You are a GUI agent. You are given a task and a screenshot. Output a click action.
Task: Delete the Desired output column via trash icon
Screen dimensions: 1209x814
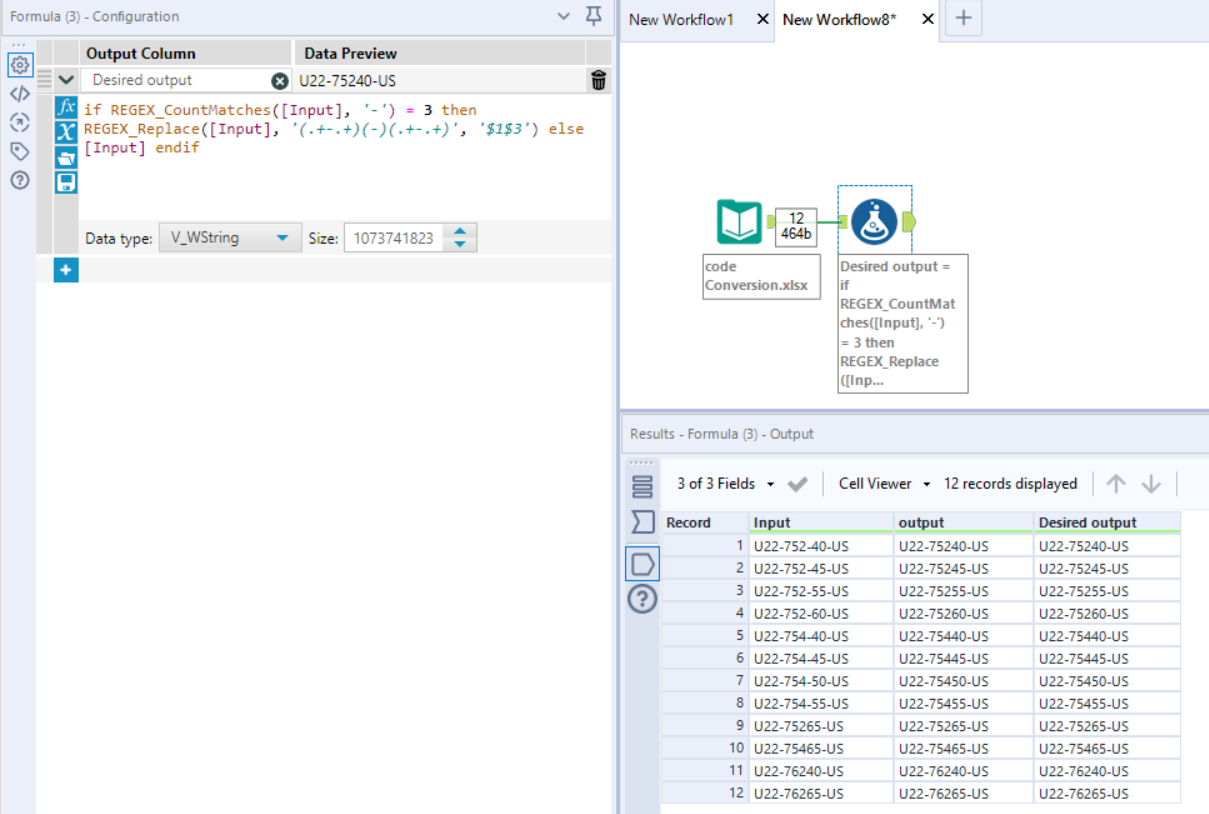(597, 80)
